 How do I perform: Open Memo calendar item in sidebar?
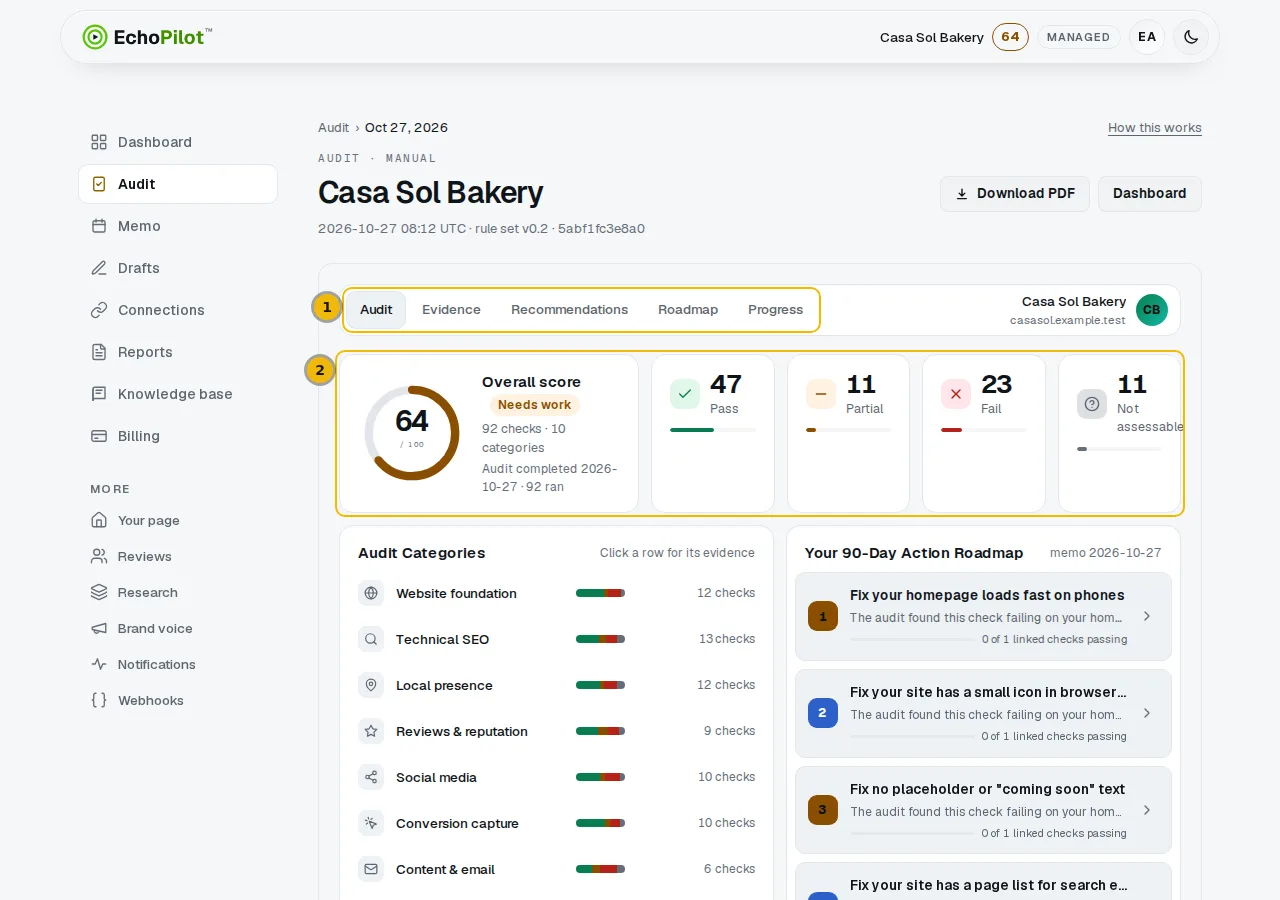pos(178,226)
